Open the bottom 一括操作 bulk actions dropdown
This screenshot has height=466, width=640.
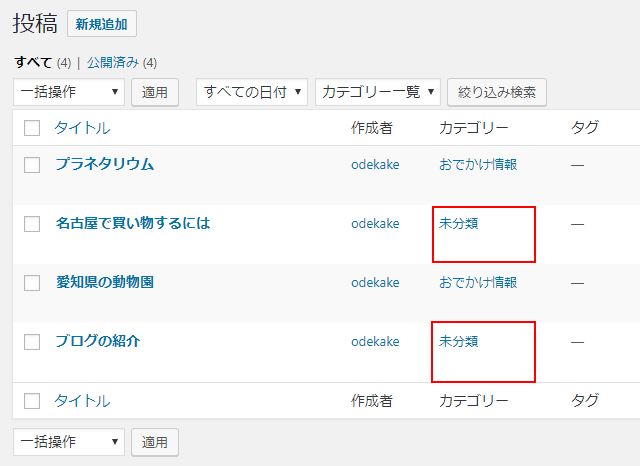click(69, 441)
